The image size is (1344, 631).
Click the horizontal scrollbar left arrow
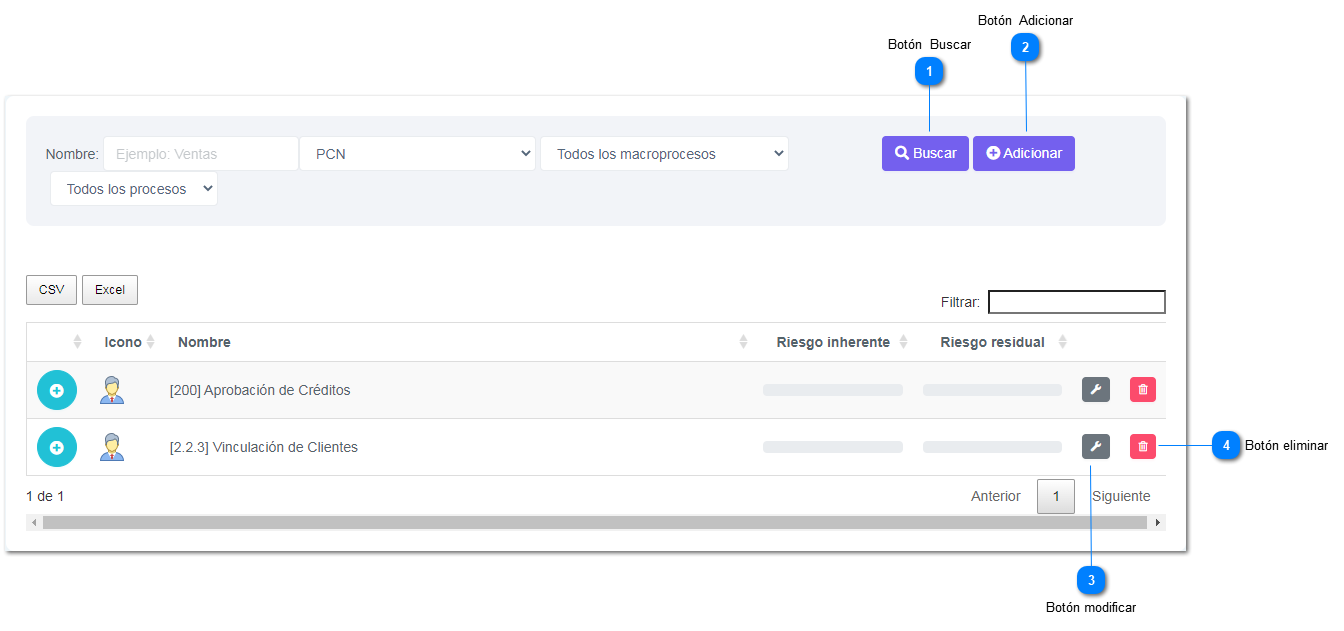[x=34, y=522]
